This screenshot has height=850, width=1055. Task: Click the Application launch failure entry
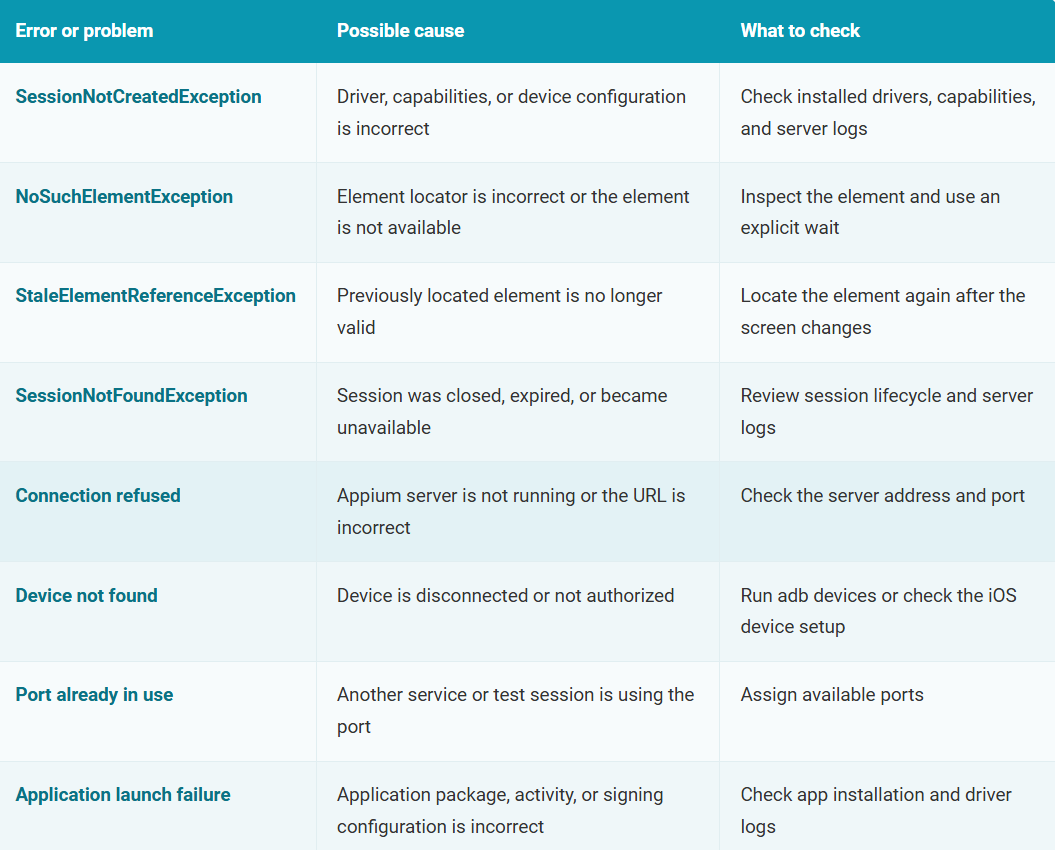click(x=122, y=795)
